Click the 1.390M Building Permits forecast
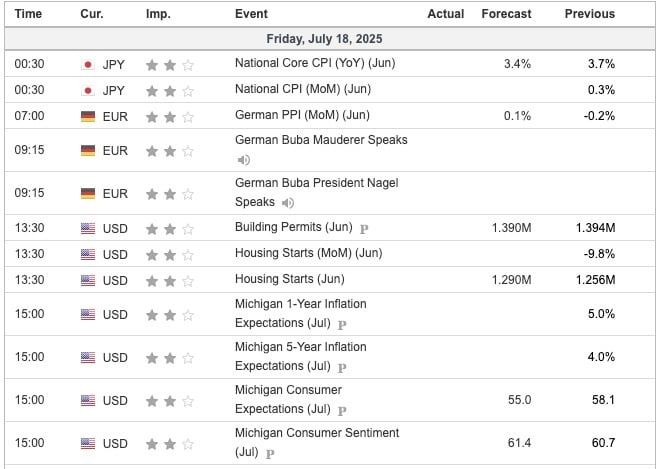The image size is (658, 469). pyautogui.click(x=512, y=228)
